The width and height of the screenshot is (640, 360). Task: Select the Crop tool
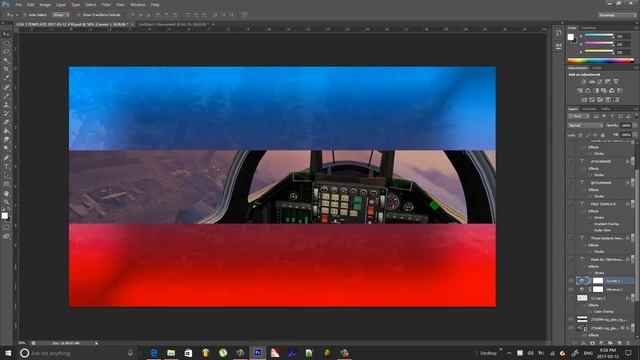pyautogui.click(x=6, y=69)
